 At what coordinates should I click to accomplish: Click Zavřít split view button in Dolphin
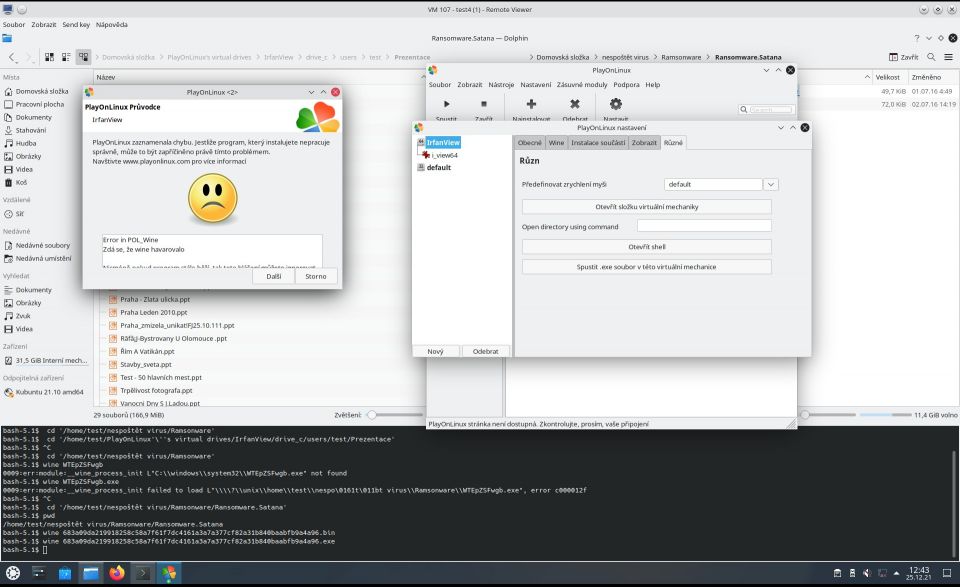click(904, 57)
